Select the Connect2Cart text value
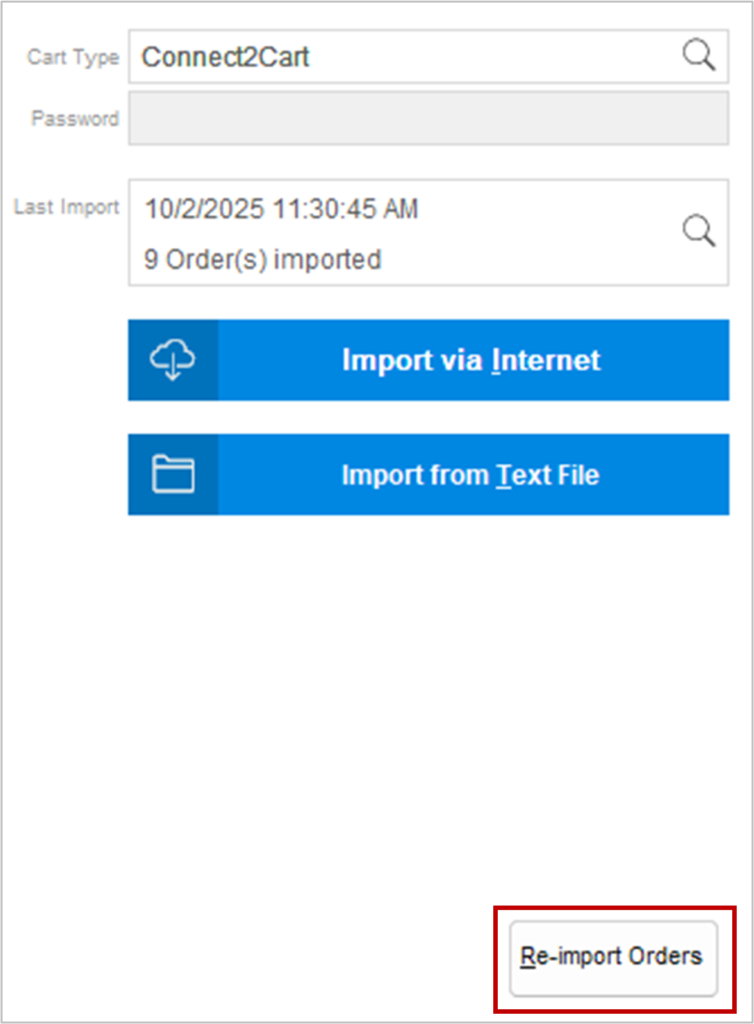The height and width of the screenshot is (1024, 754). click(225, 57)
